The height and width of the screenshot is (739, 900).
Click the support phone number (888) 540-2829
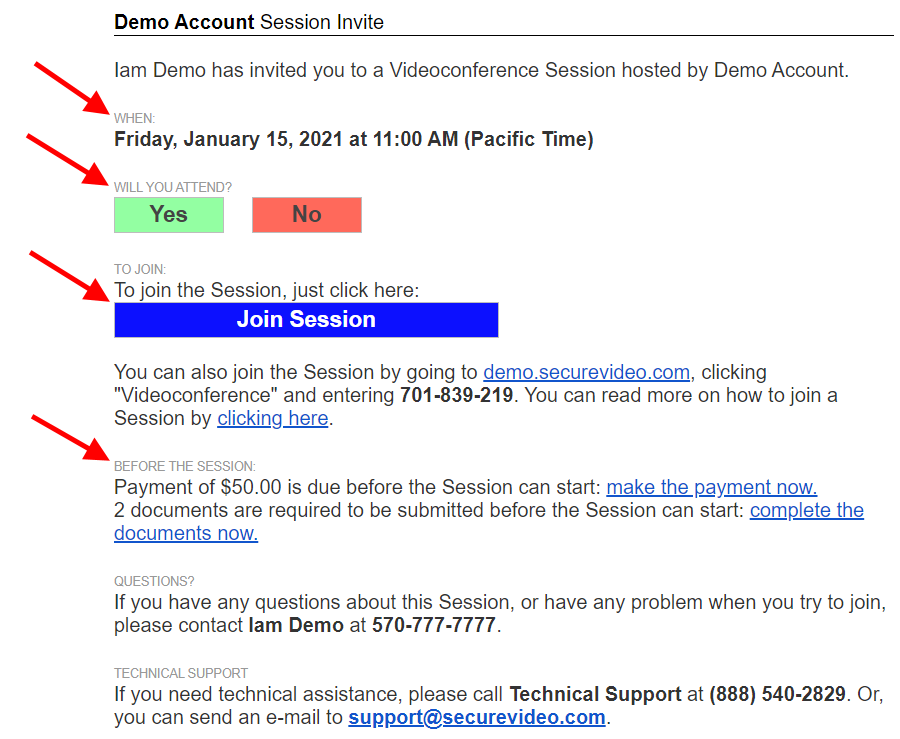click(x=778, y=695)
